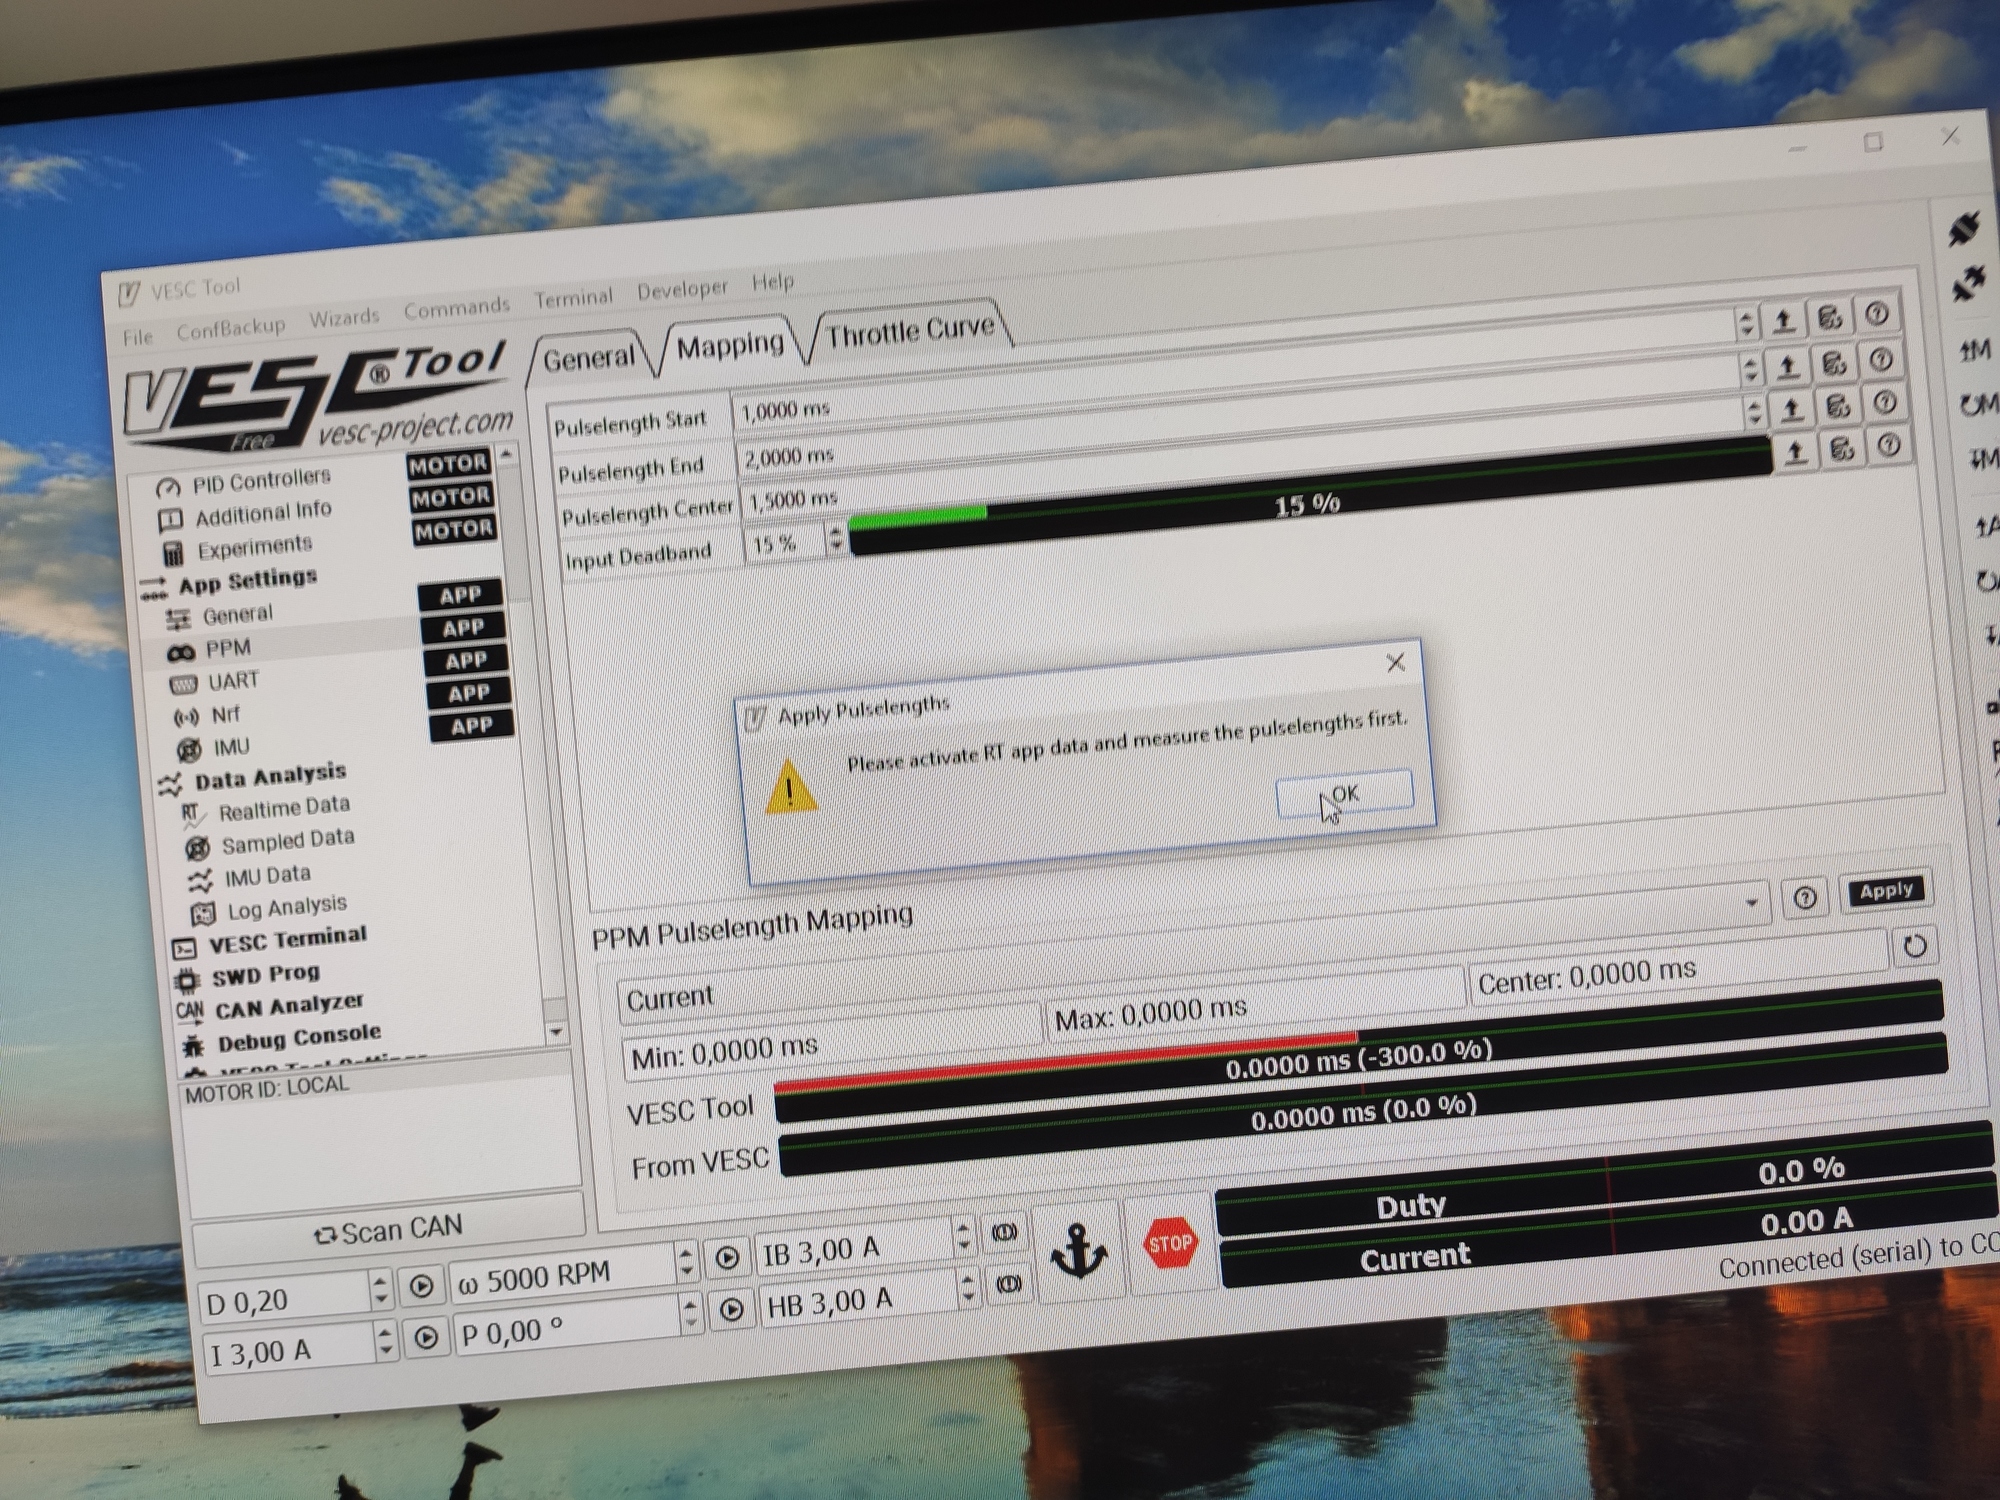
Task: Apply IB 3,00 A brake button
Action: (x=1004, y=1233)
